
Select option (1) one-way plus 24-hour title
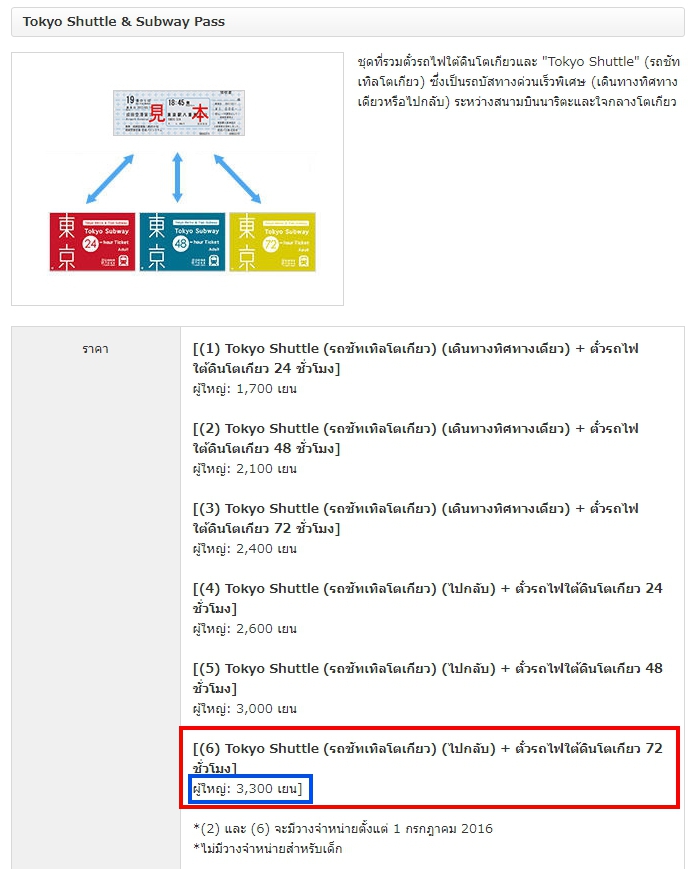pyautogui.click(x=416, y=359)
